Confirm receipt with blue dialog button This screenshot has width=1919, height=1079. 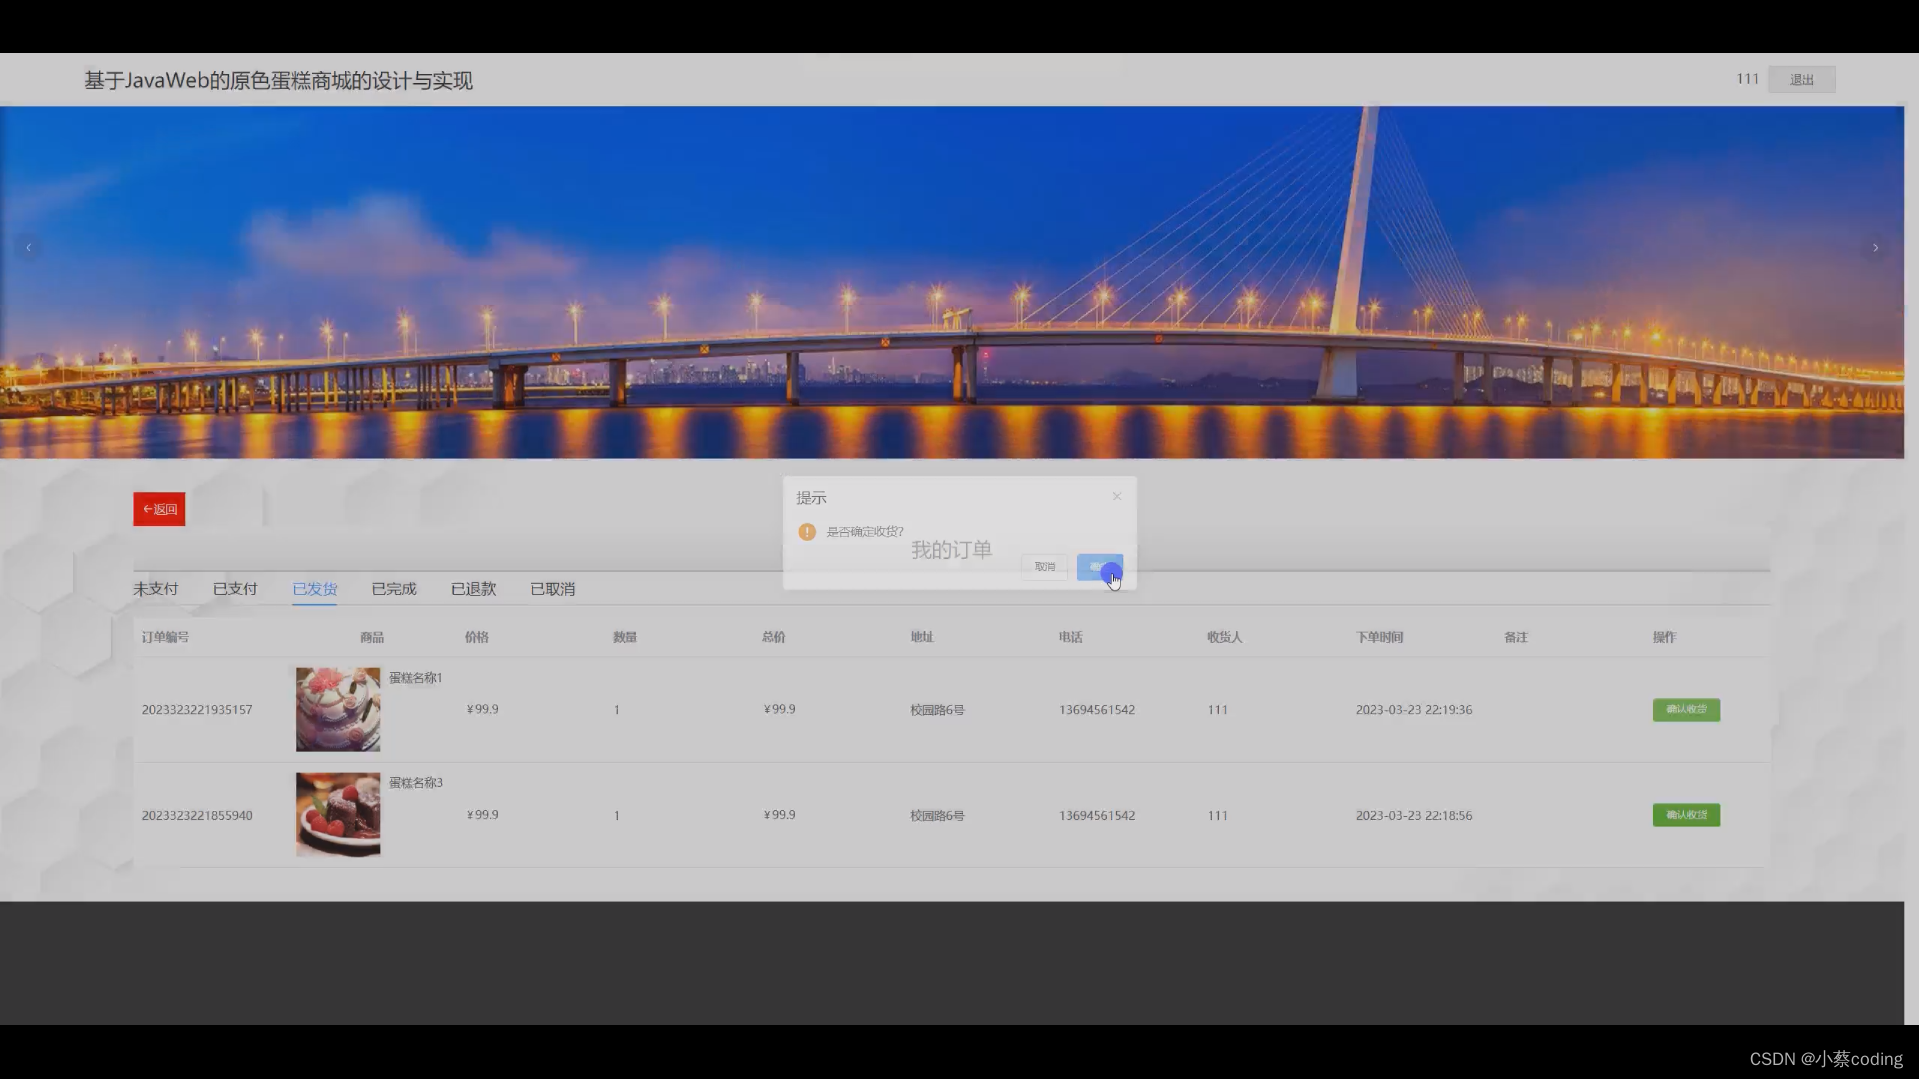tap(1099, 567)
